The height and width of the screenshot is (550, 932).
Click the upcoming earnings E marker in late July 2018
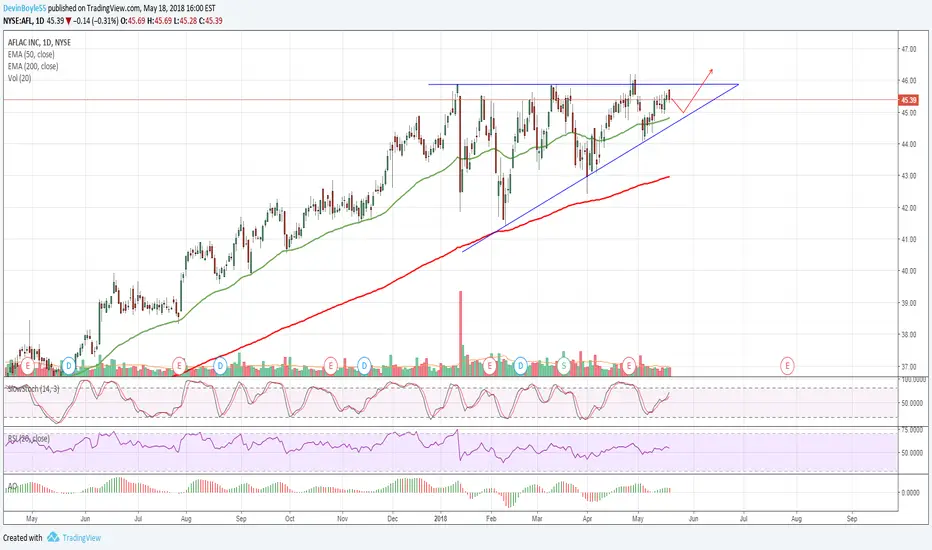point(787,366)
